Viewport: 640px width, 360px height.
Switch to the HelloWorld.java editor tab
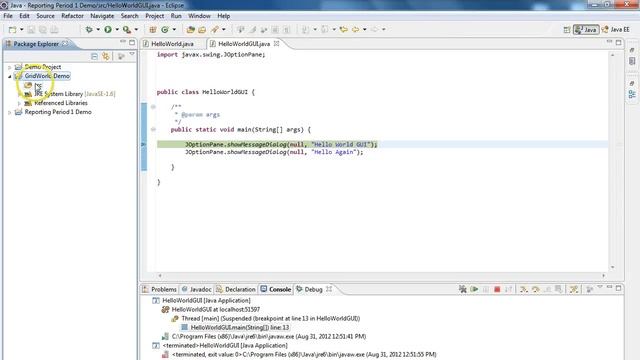(168, 44)
